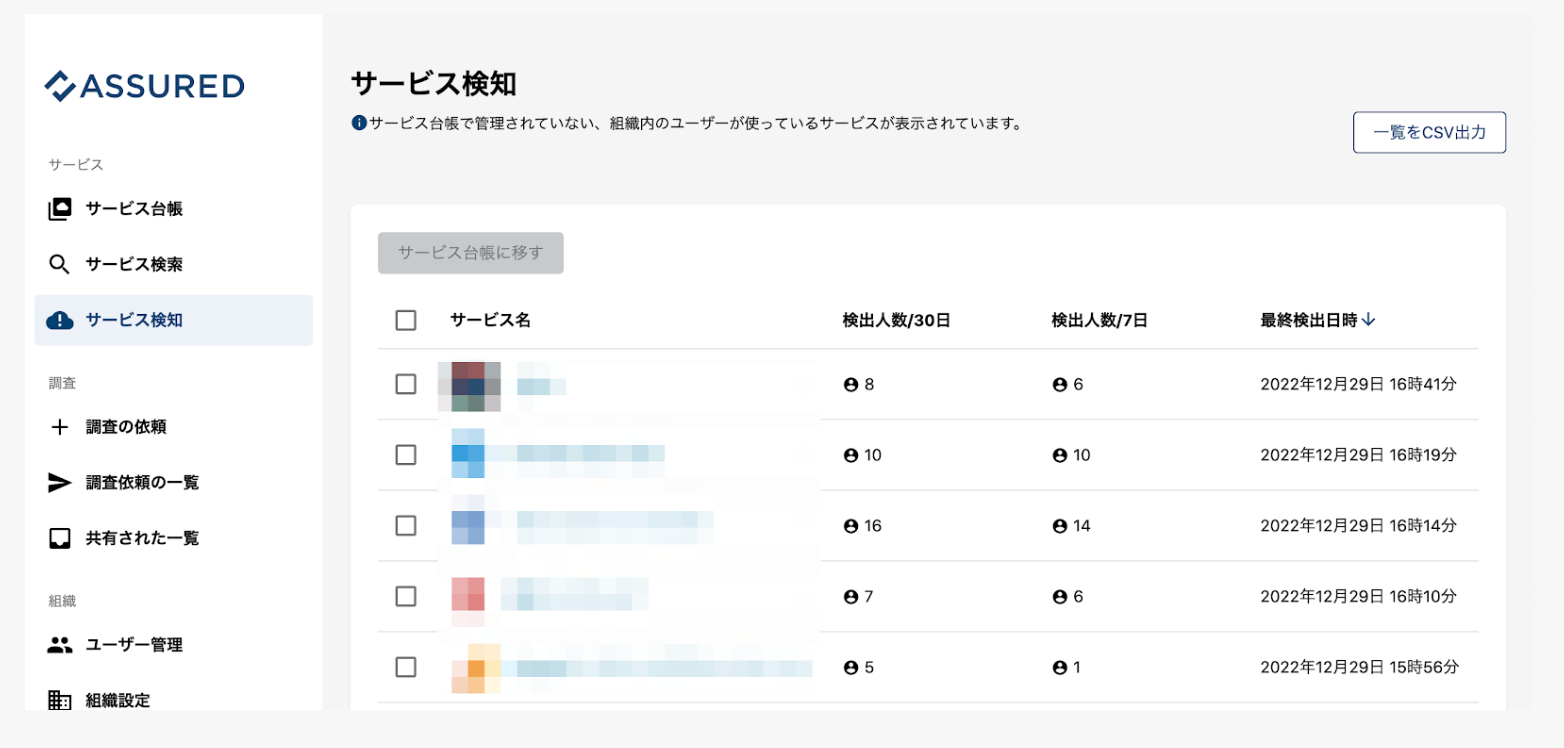The width and height of the screenshot is (1564, 748).
Task: Click the paper plane icon for 調査依頼の一覧
Action: click(60, 482)
